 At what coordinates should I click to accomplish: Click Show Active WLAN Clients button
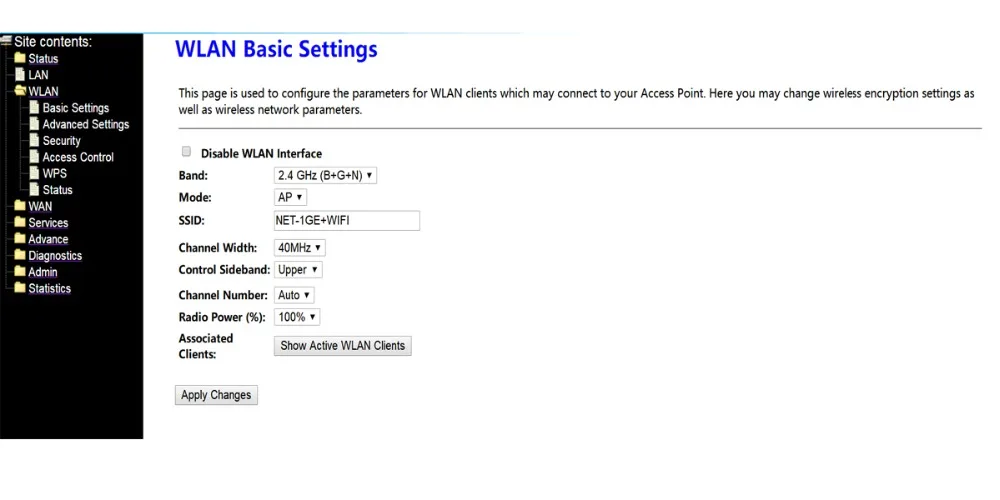point(342,346)
